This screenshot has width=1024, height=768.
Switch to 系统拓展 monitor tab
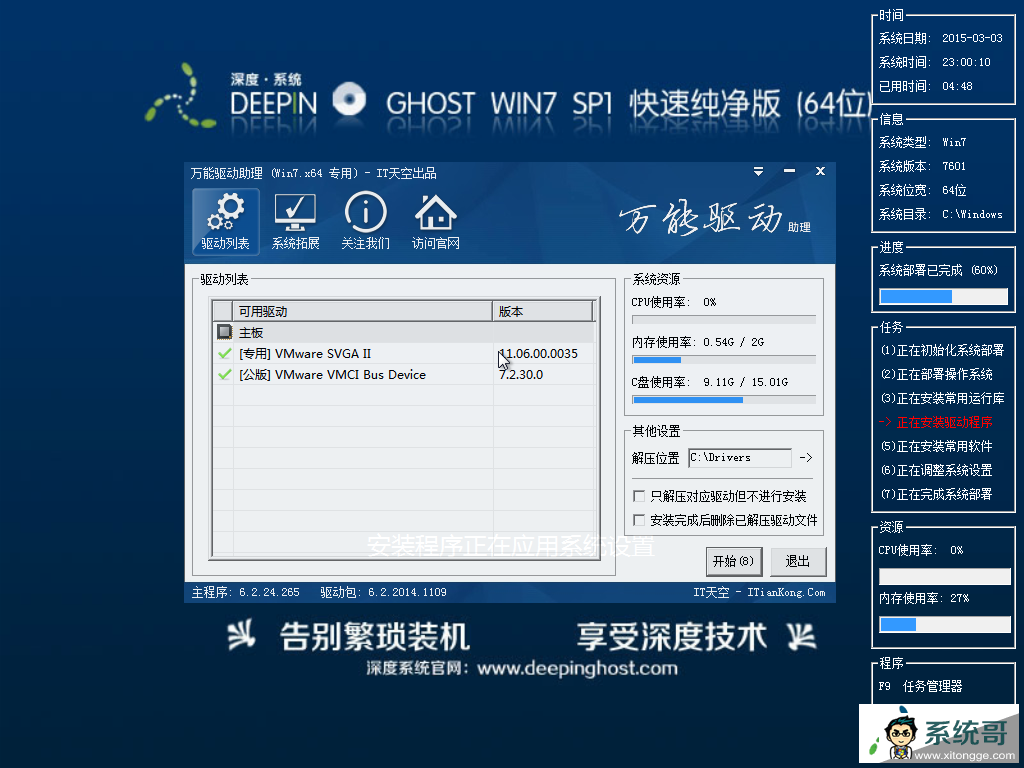coord(295,221)
